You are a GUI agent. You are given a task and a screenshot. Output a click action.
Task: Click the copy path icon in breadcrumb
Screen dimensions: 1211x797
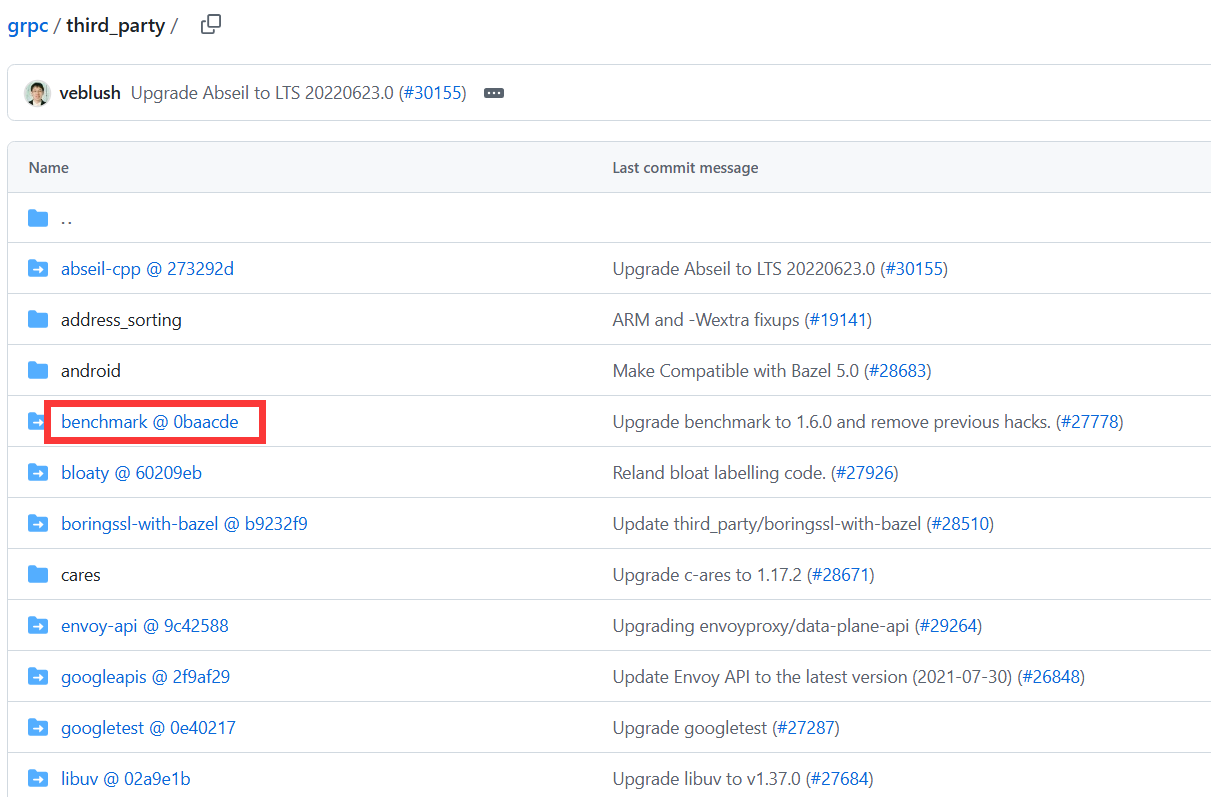point(210,24)
